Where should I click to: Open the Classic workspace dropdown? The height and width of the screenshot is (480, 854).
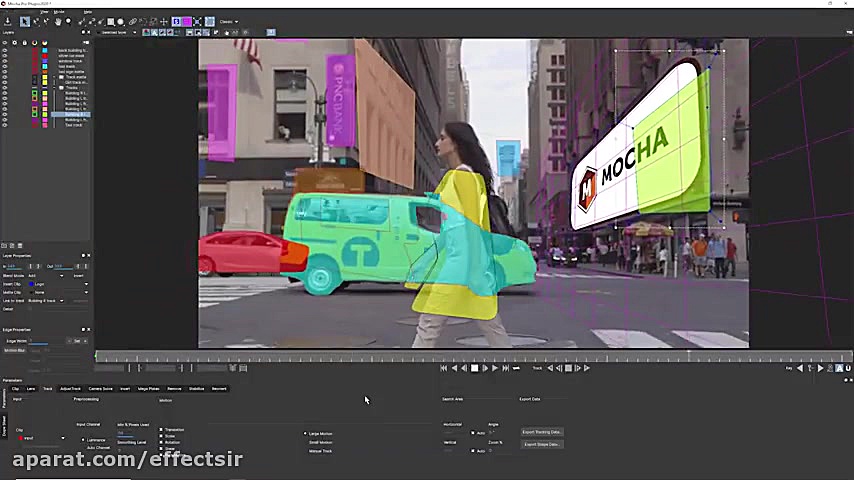pyautogui.click(x=229, y=22)
